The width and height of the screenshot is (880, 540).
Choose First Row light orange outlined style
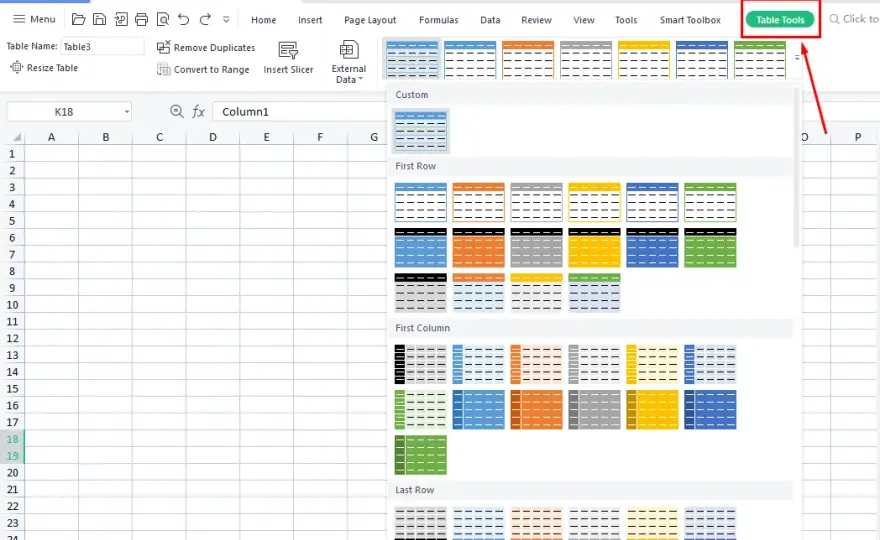pyautogui.click(x=479, y=202)
